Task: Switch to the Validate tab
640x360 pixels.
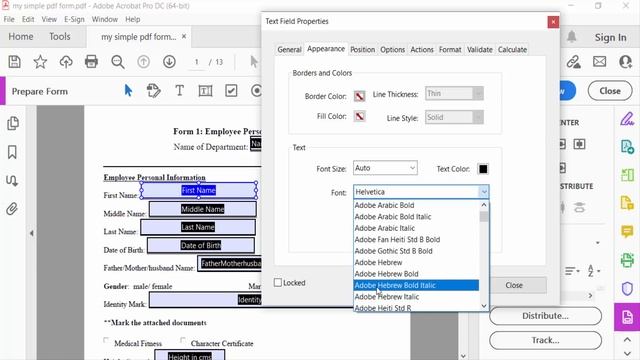Action: [x=480, y=49]
